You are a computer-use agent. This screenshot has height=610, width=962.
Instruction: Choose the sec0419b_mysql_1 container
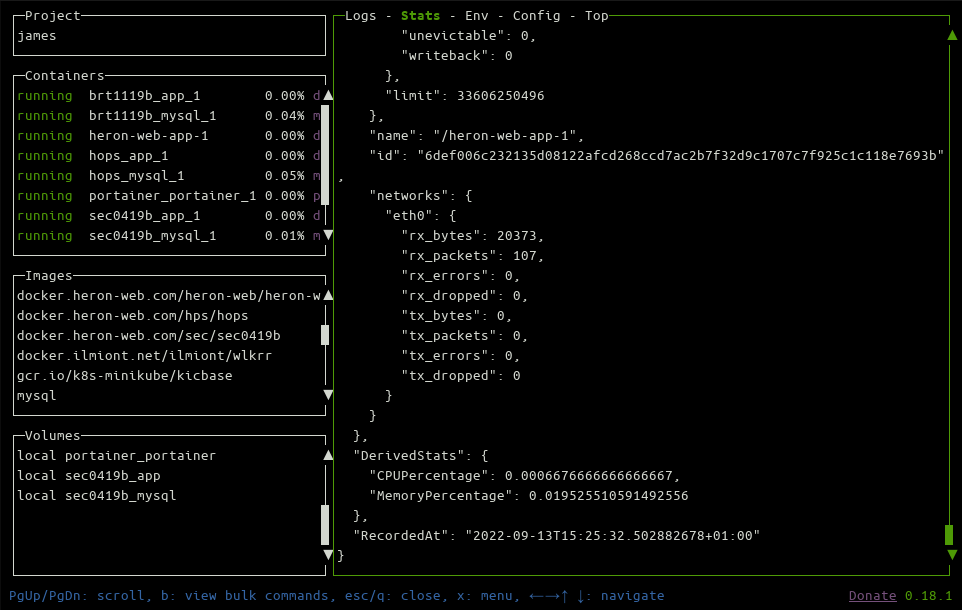point(169,236)
